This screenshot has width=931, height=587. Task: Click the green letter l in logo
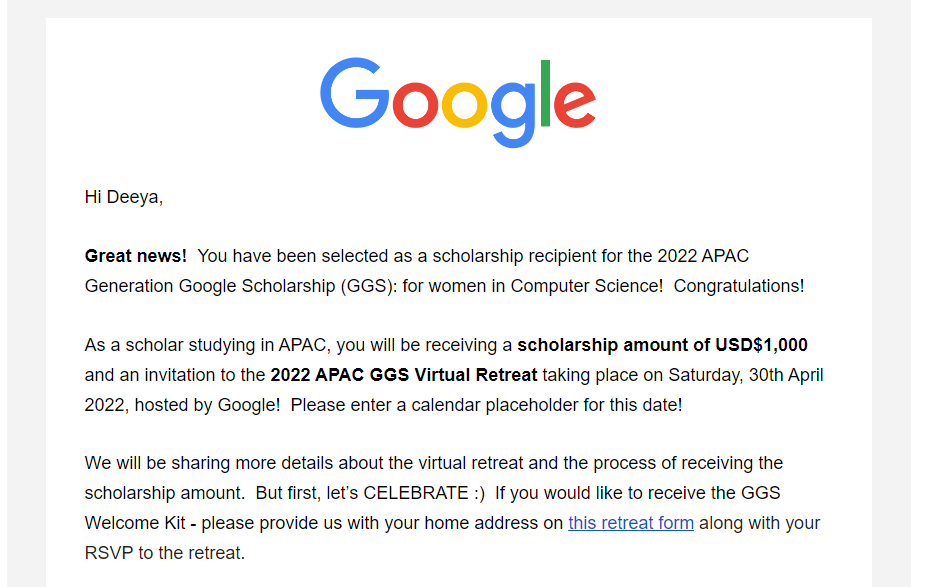pos(545,93)
